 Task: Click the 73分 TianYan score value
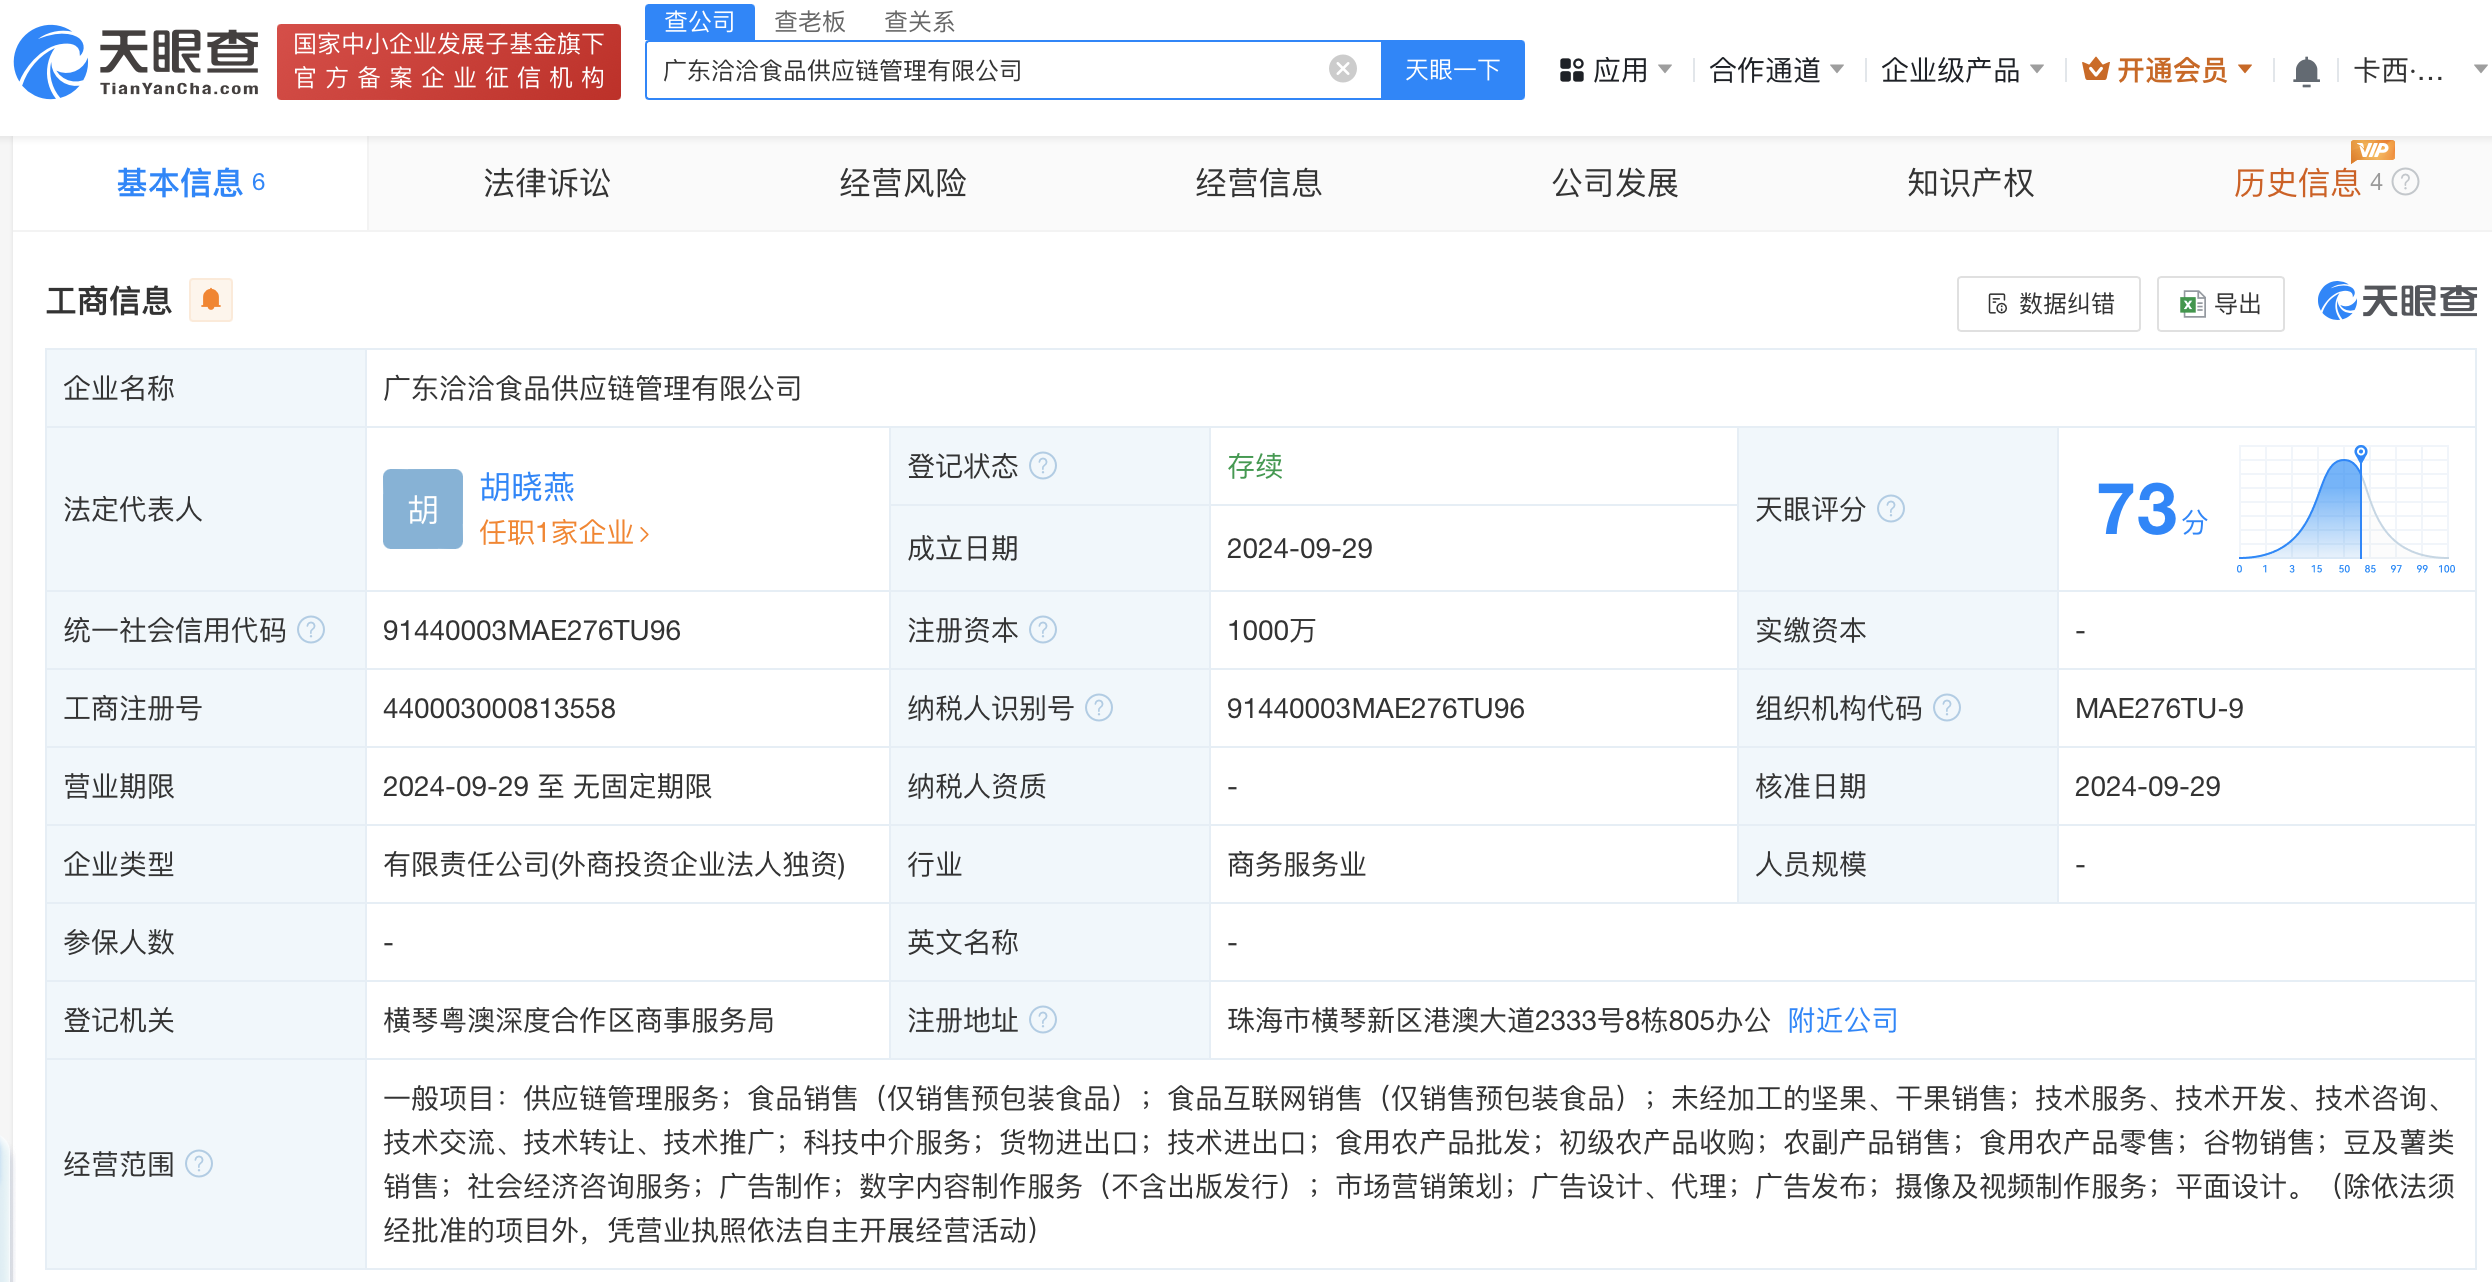(2151, 509)
